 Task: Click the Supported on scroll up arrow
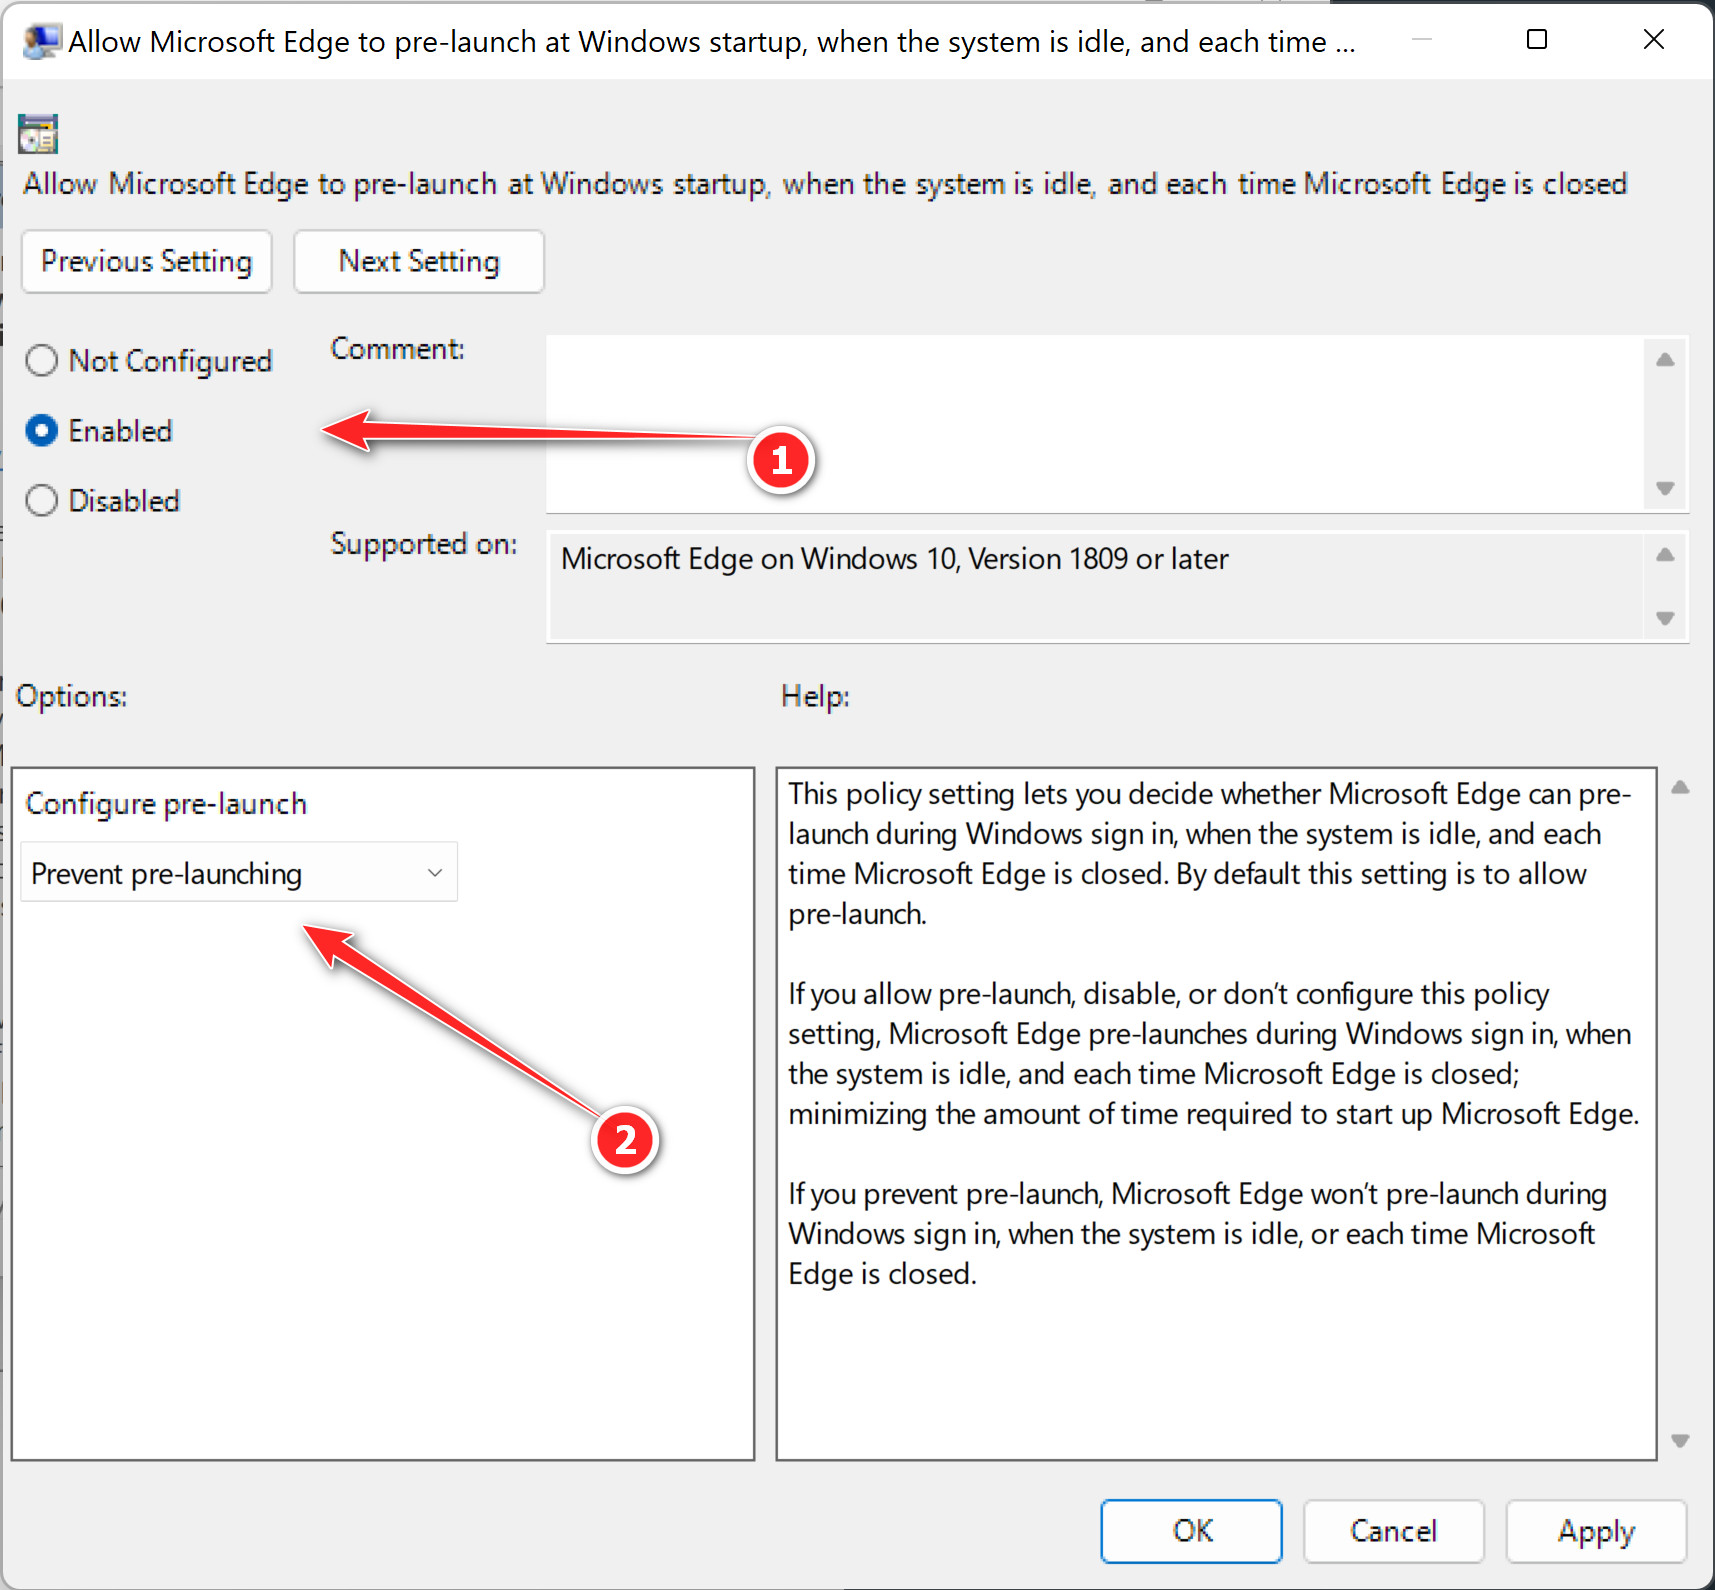[1665, 555]
